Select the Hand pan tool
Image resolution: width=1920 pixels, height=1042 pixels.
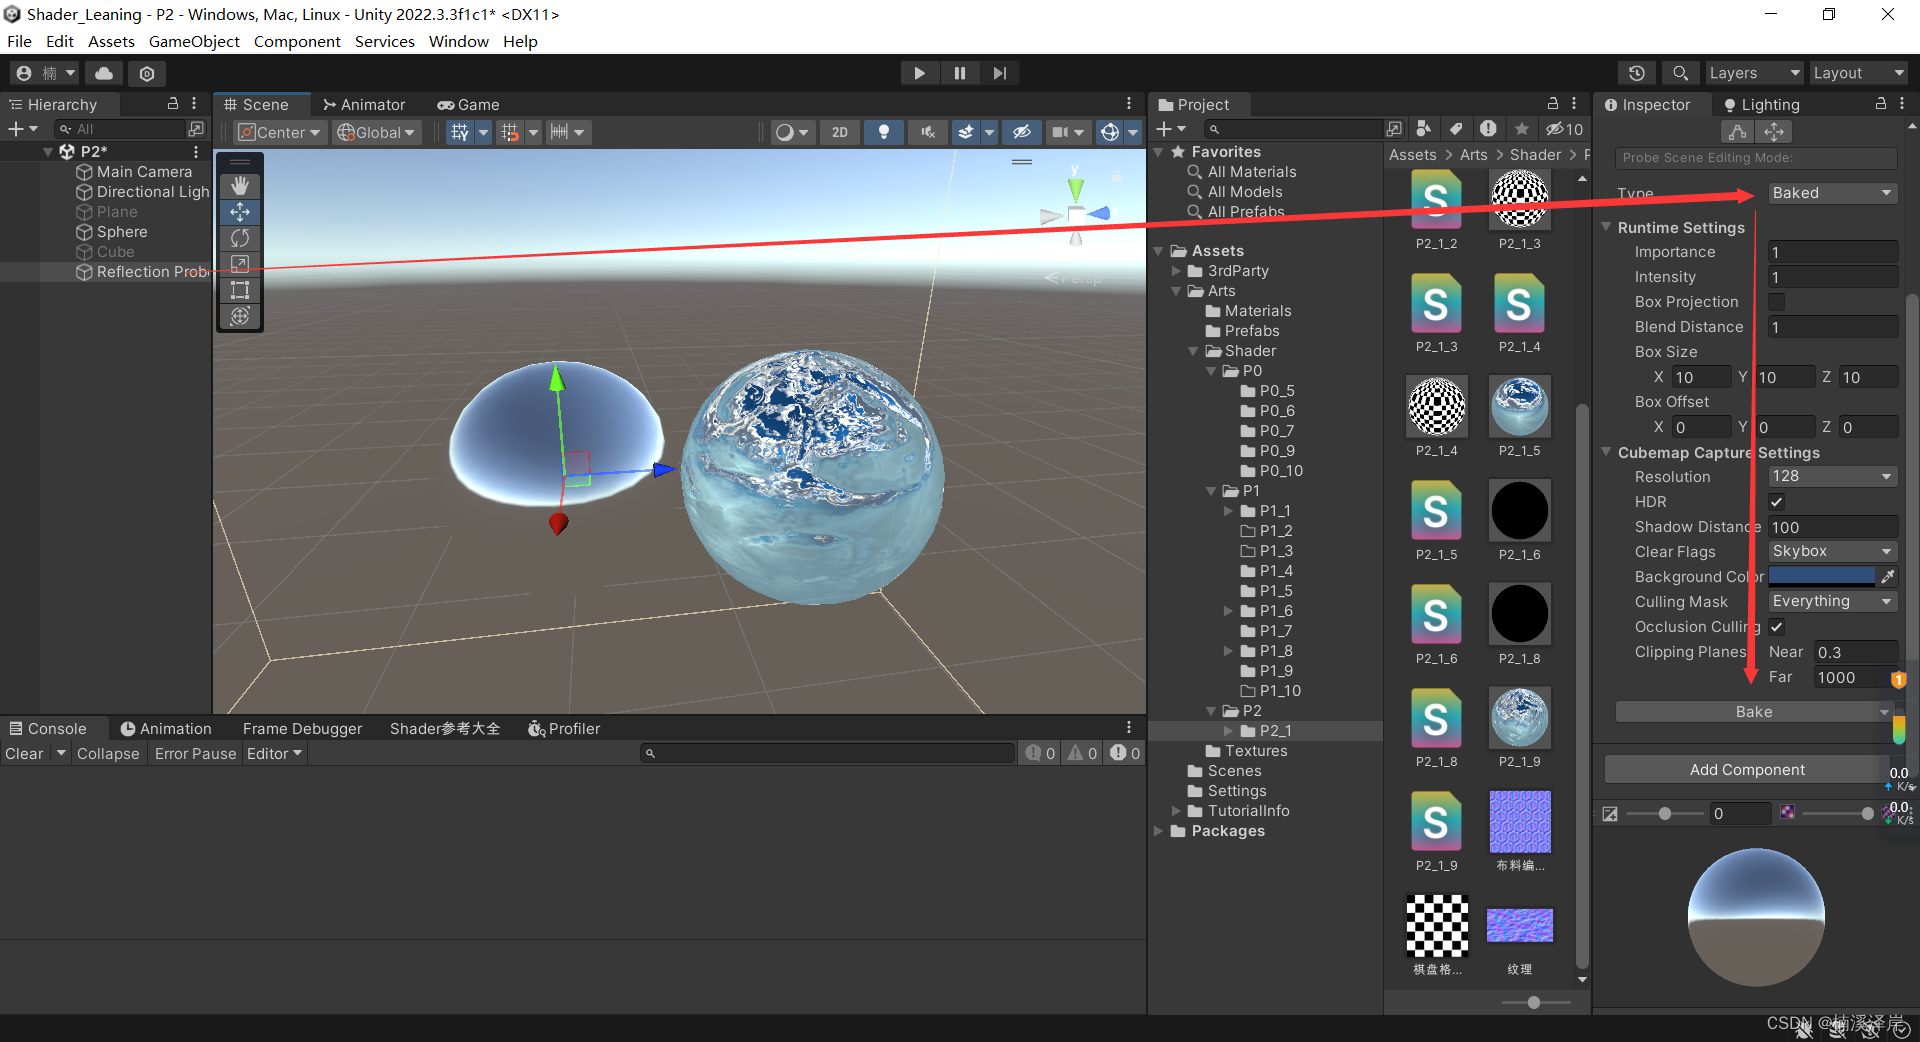coord(239,185)
